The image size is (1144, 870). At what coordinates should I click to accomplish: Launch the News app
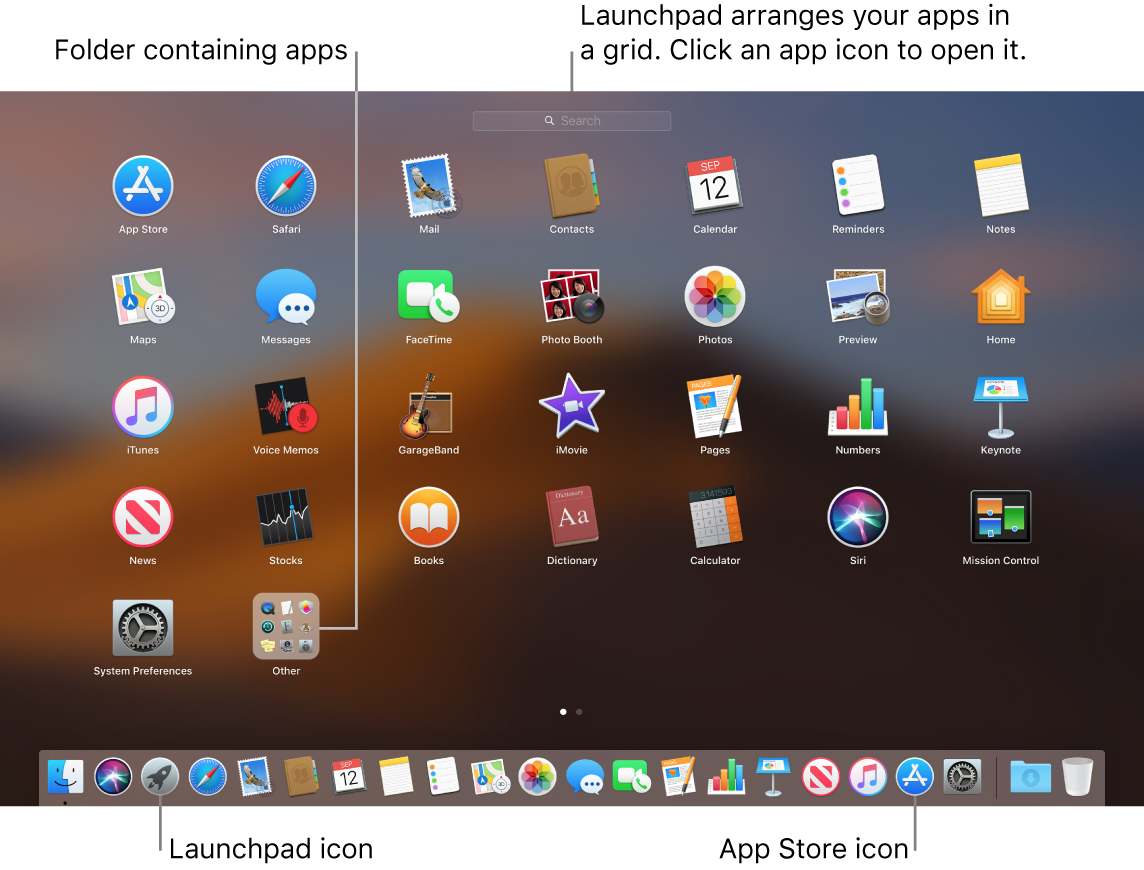coord(143,517)
